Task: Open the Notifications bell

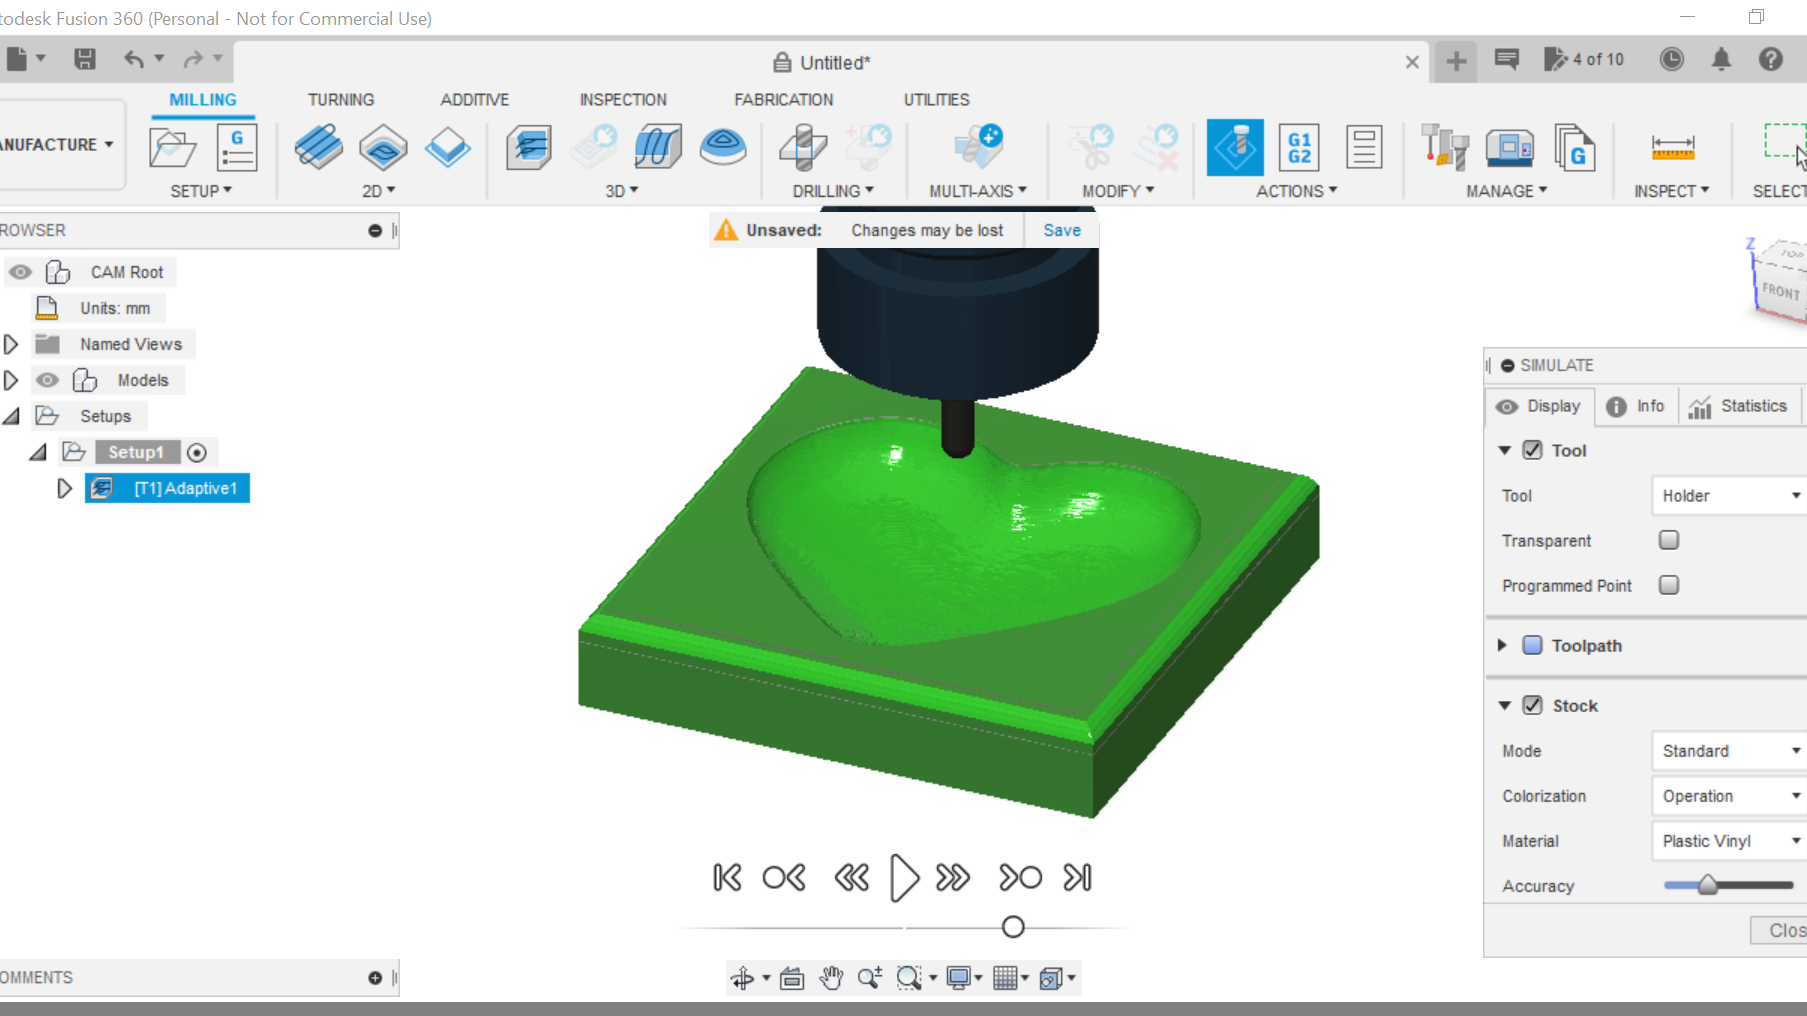Action: [x=1721, y=59]
